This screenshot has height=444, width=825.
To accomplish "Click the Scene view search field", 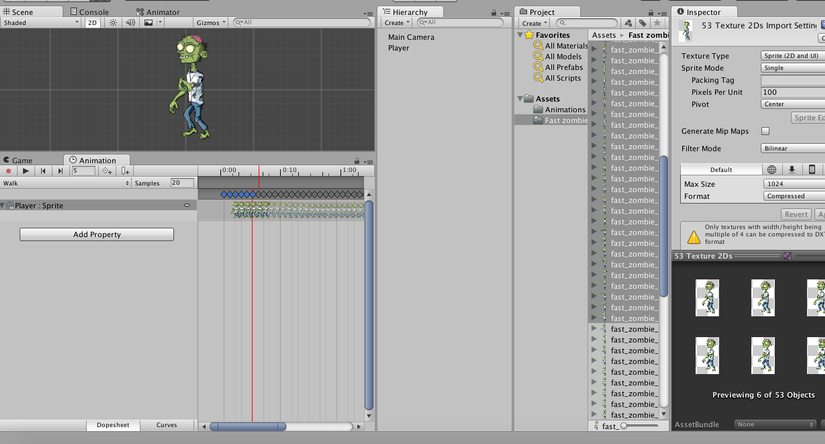I will 301,23.
